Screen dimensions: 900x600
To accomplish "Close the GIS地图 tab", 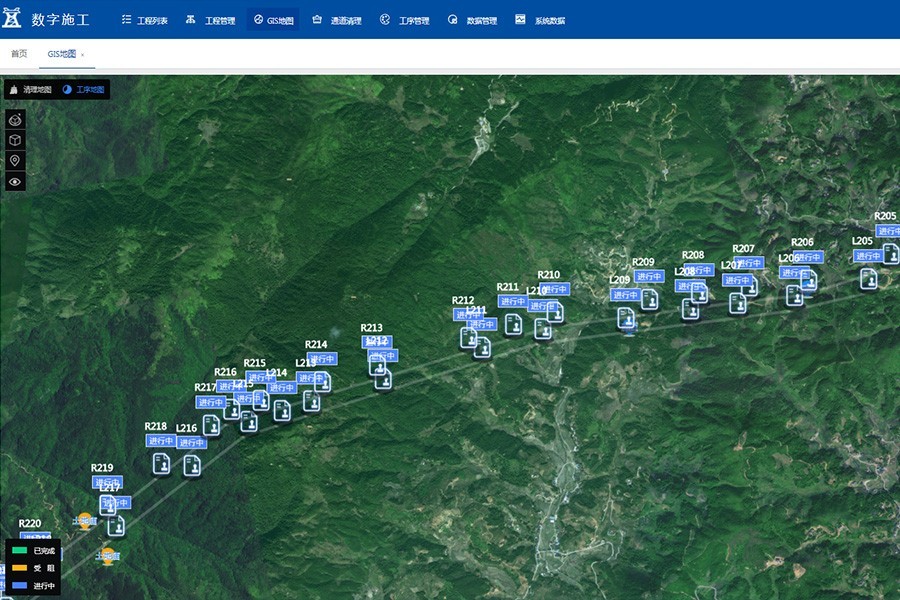I will [x=83, y=54].
